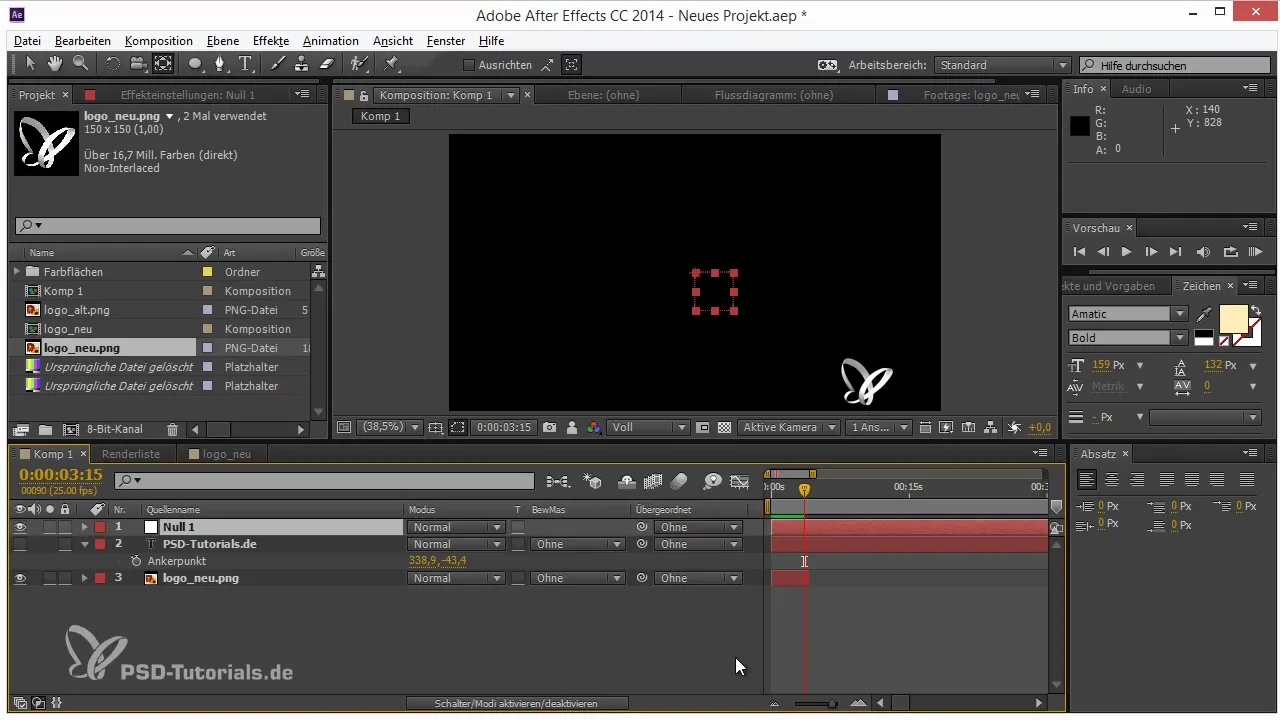Select the Eraser tool
This screenshot has height=720, width=1280.
click(x=326, y=64)
